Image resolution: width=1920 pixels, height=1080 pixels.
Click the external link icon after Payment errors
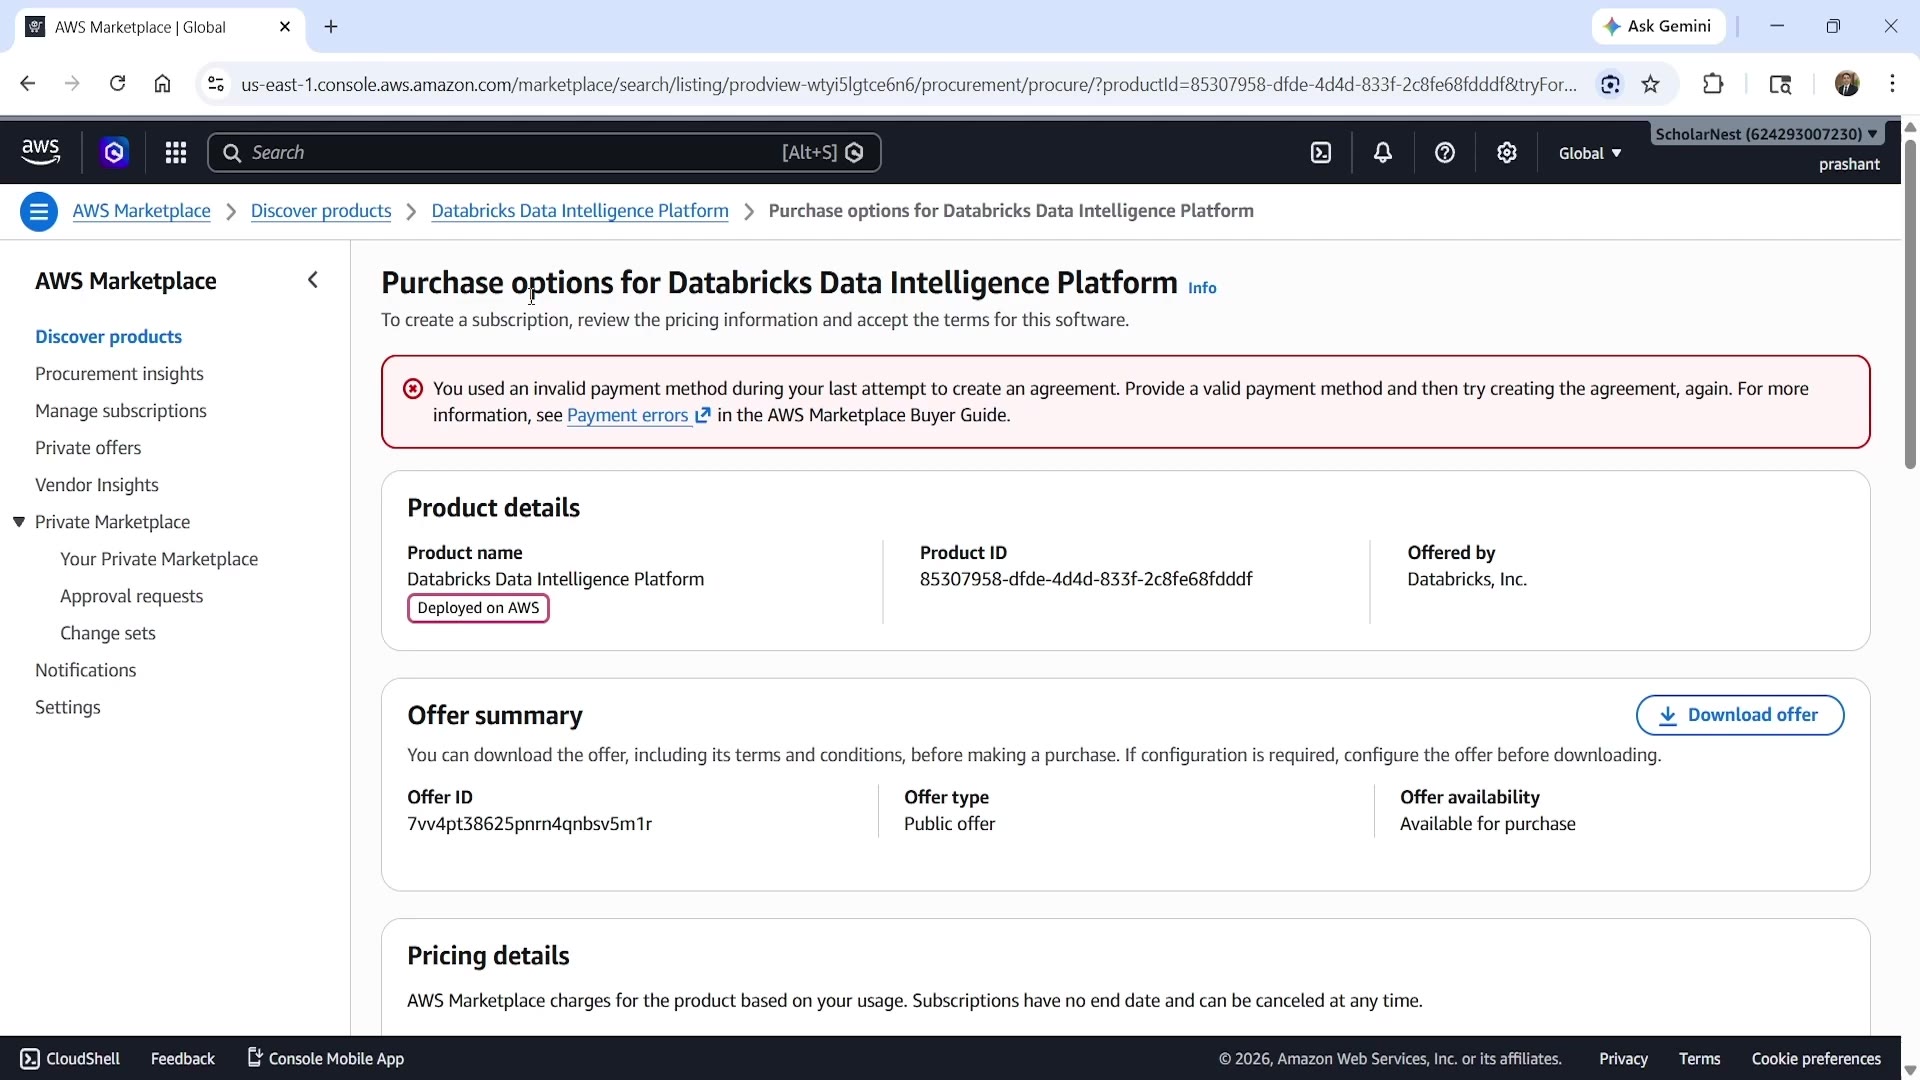tap(703, 415)
